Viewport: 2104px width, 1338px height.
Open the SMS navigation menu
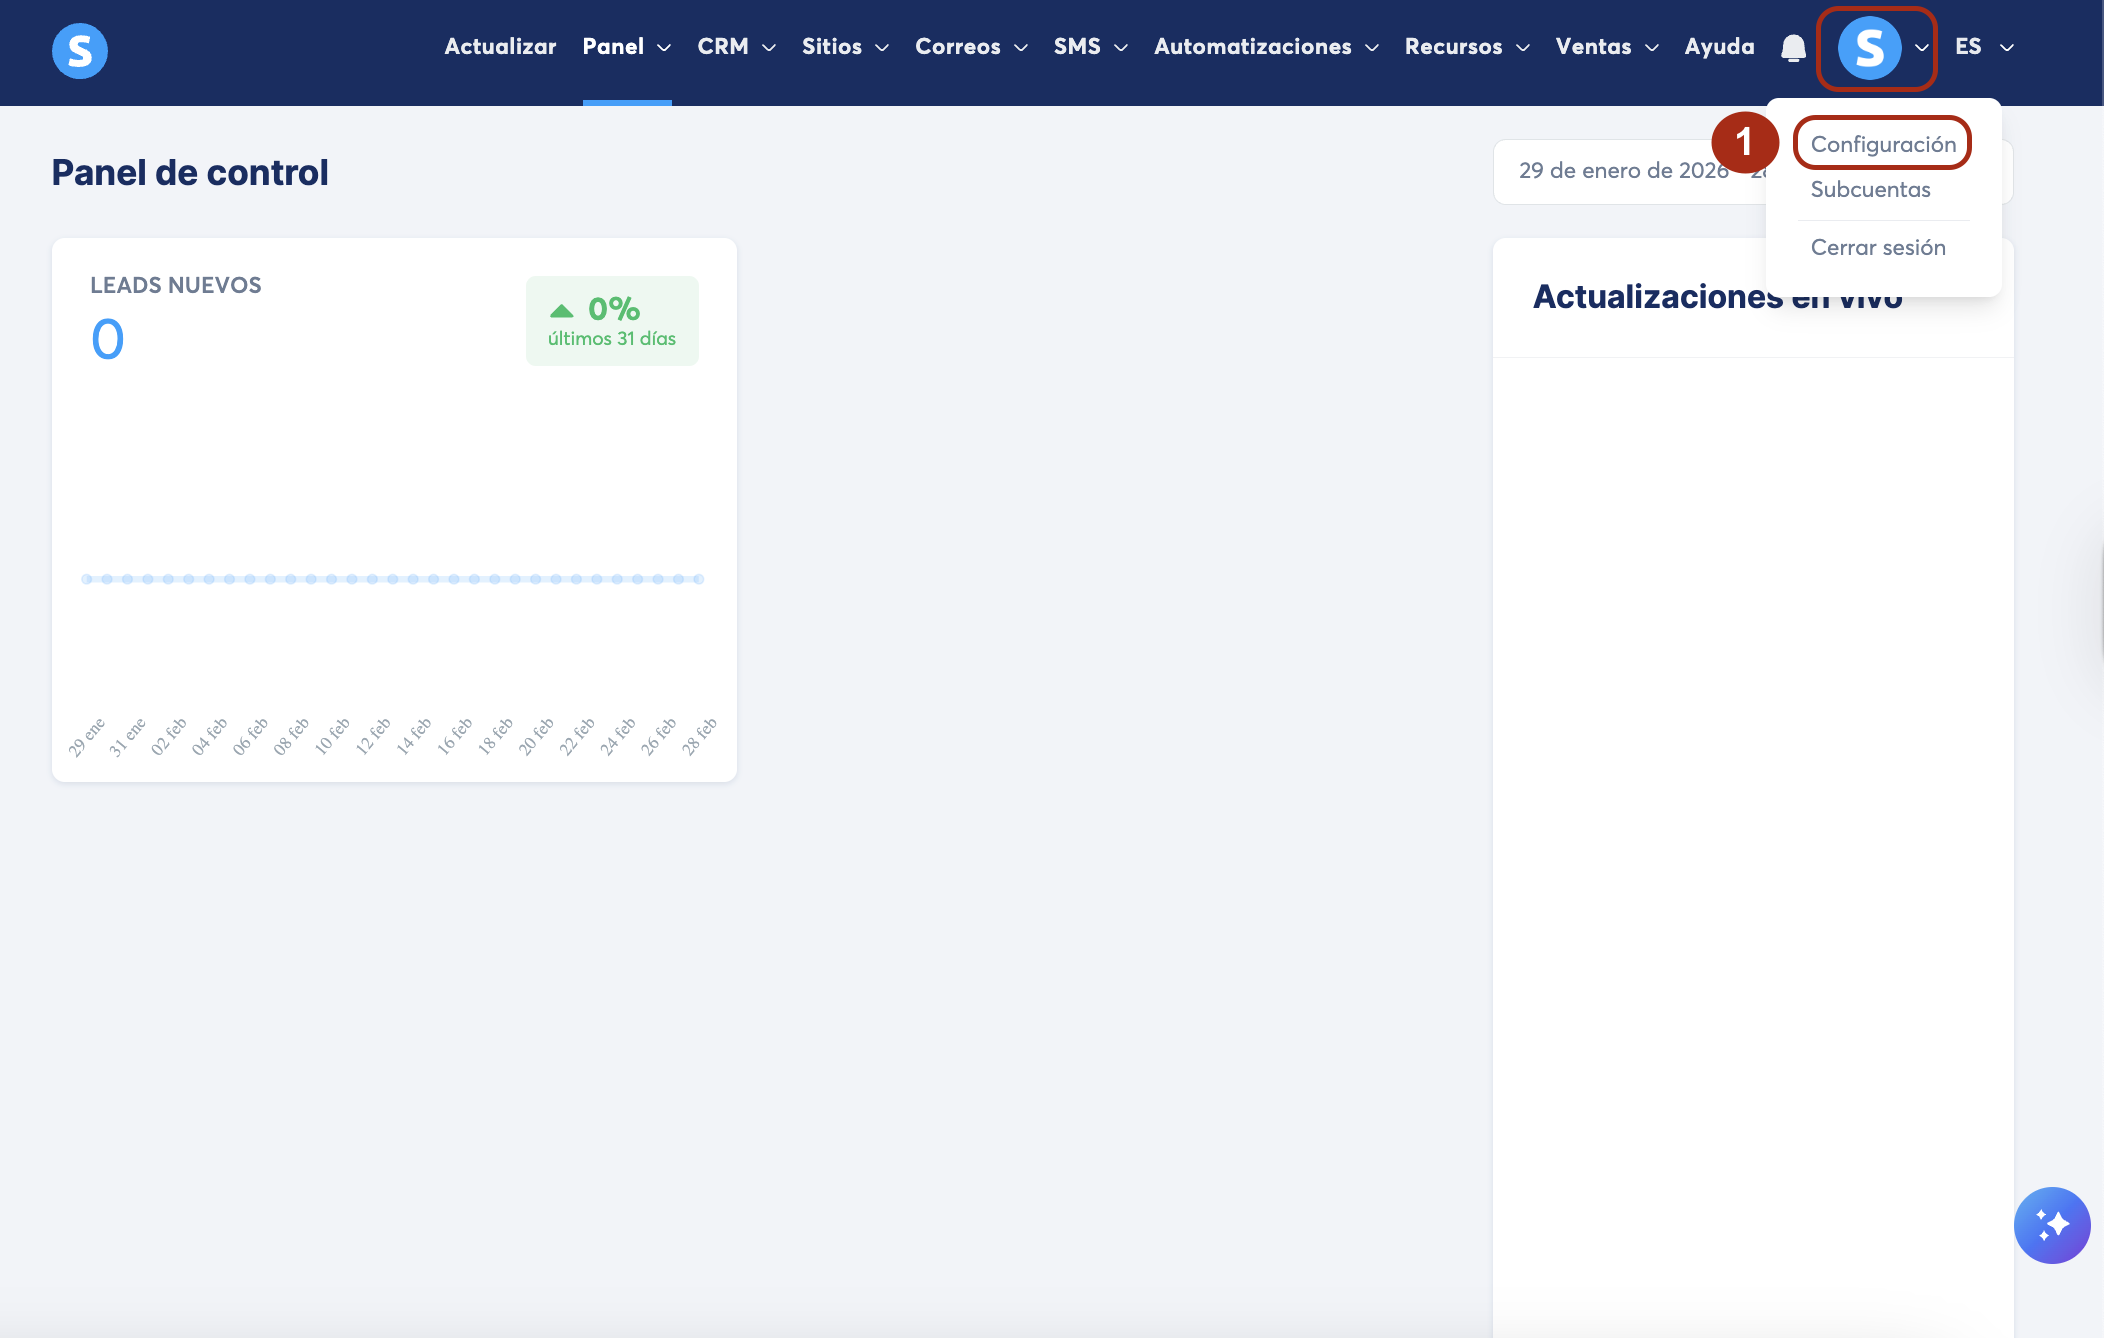pos(1090,47)
